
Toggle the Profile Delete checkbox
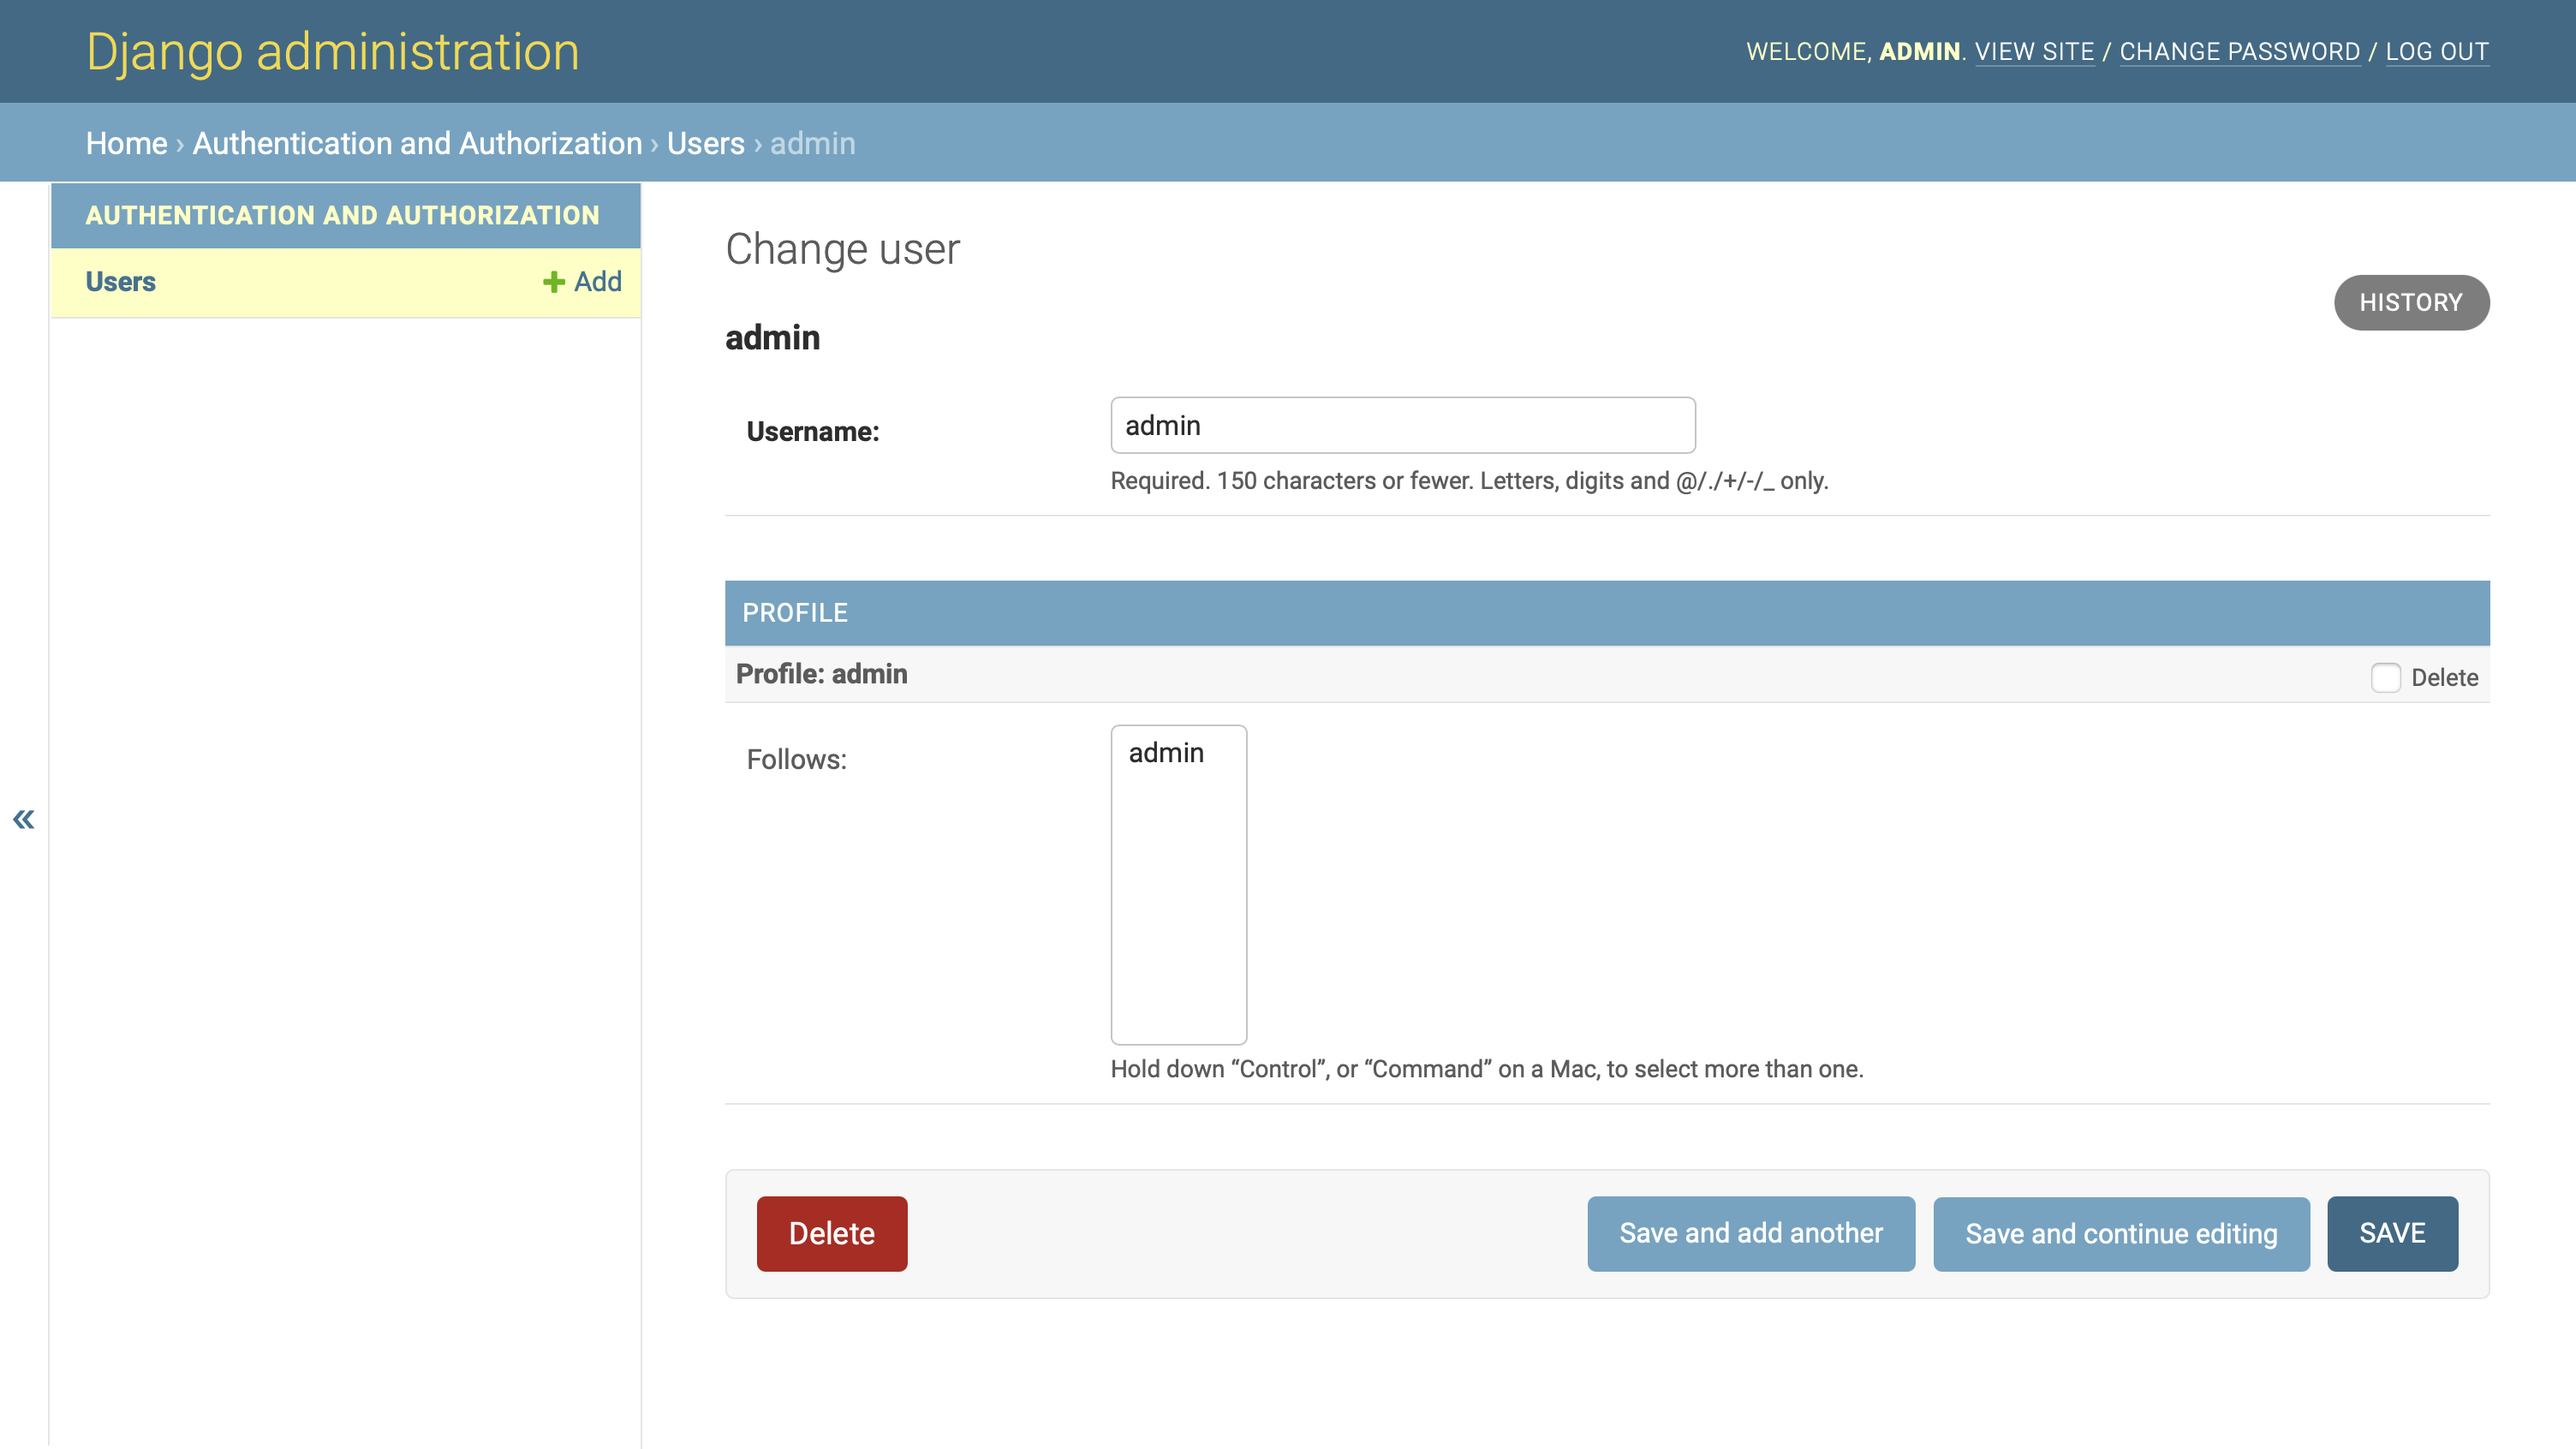click(x=2387, y=676)
